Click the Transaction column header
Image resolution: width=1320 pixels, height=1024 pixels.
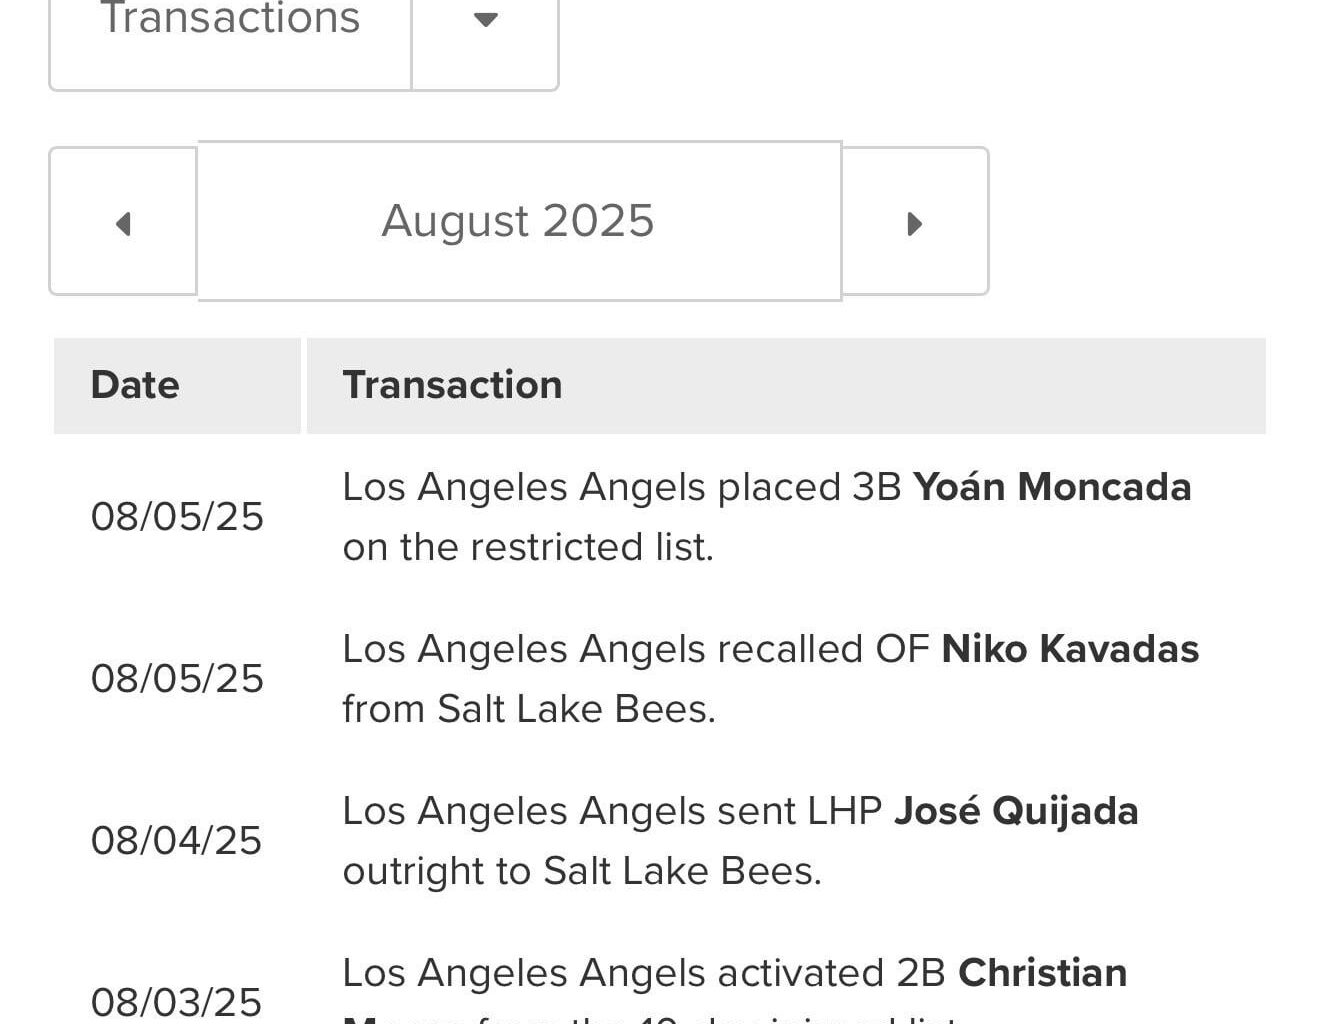point(452,385)
